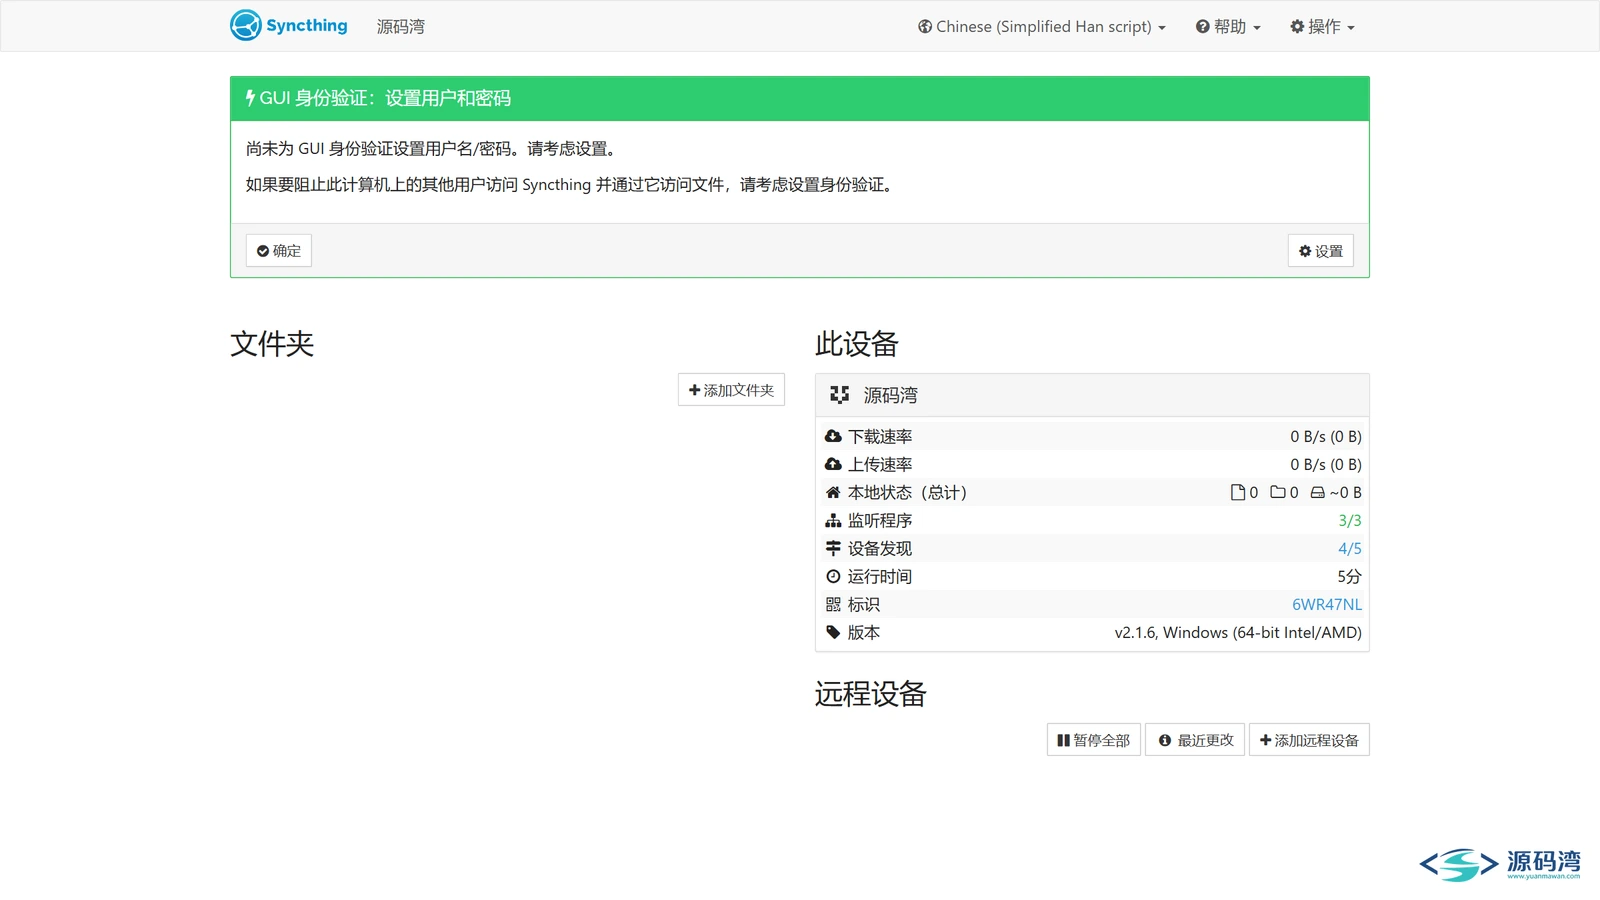The height and width of the screenshot is (900, 1600).
Task: Click the globe icon beside Chinese language
Action: tap(925, 27)
